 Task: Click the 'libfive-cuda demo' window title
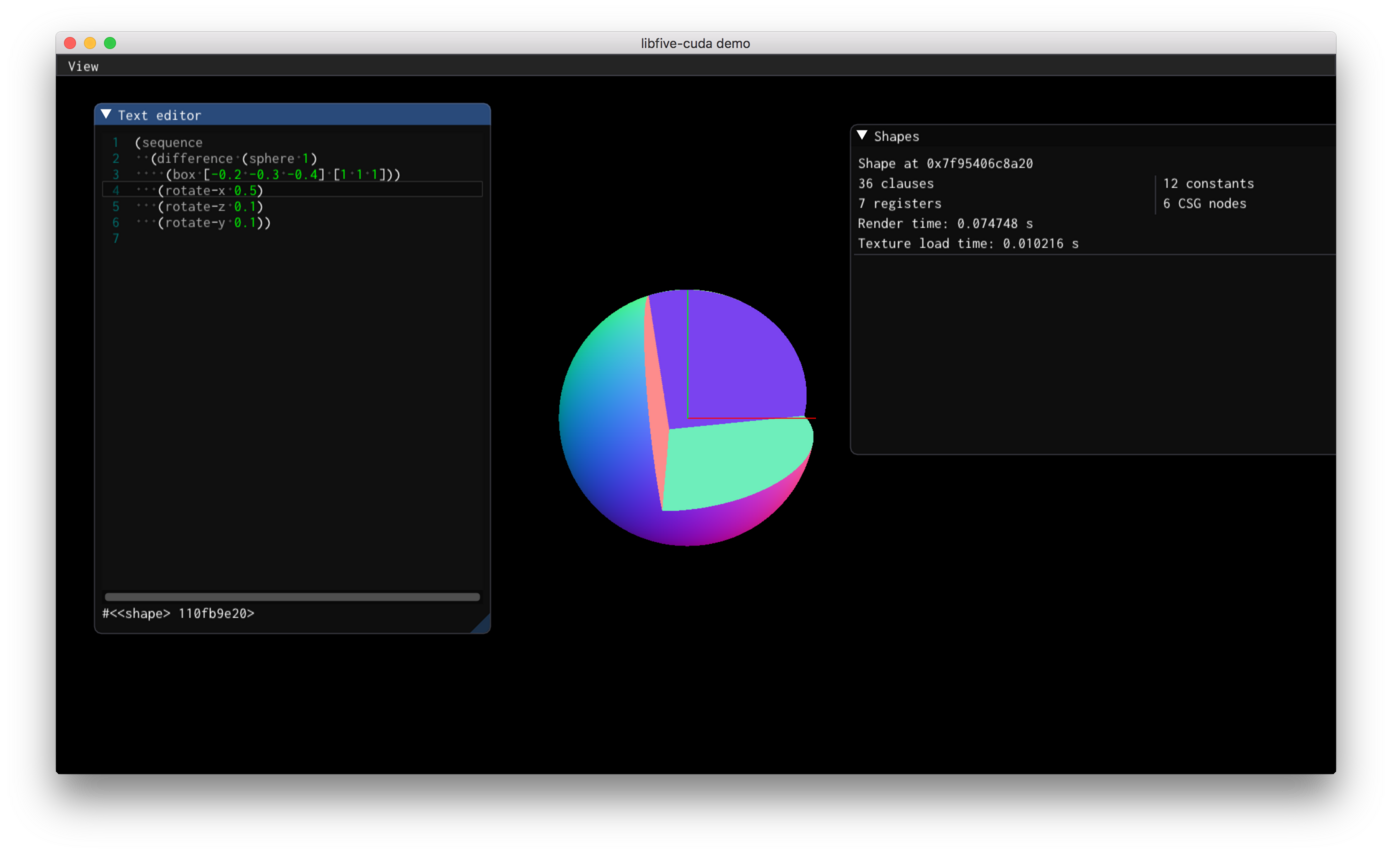[695, 43]
